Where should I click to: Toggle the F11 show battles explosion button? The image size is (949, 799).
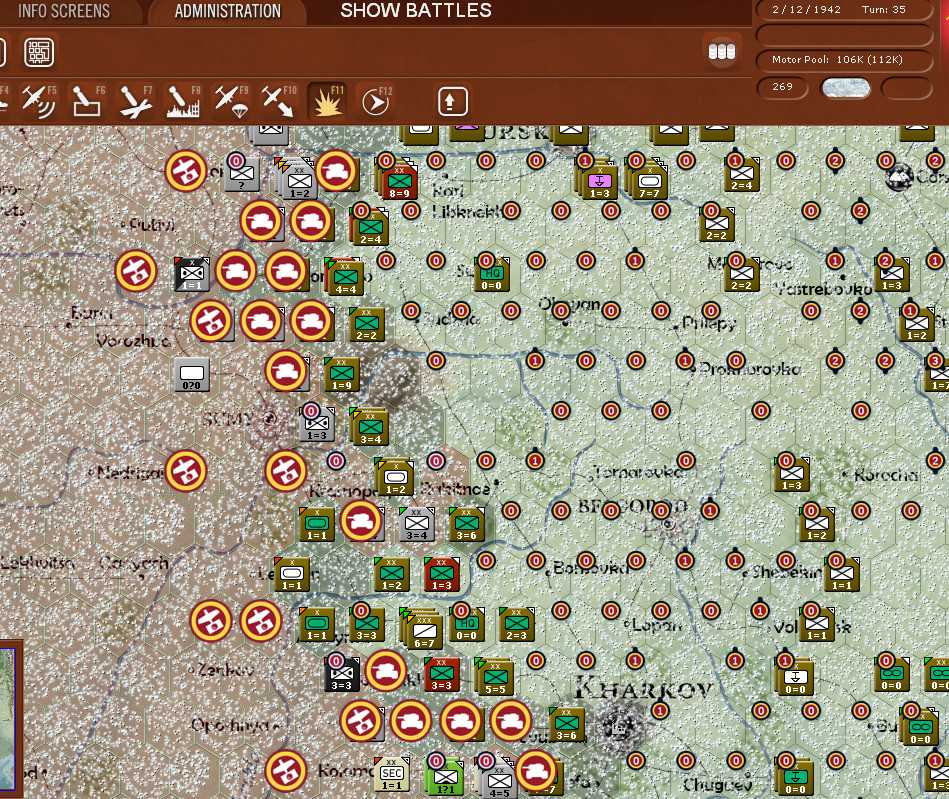coord(327,100)
